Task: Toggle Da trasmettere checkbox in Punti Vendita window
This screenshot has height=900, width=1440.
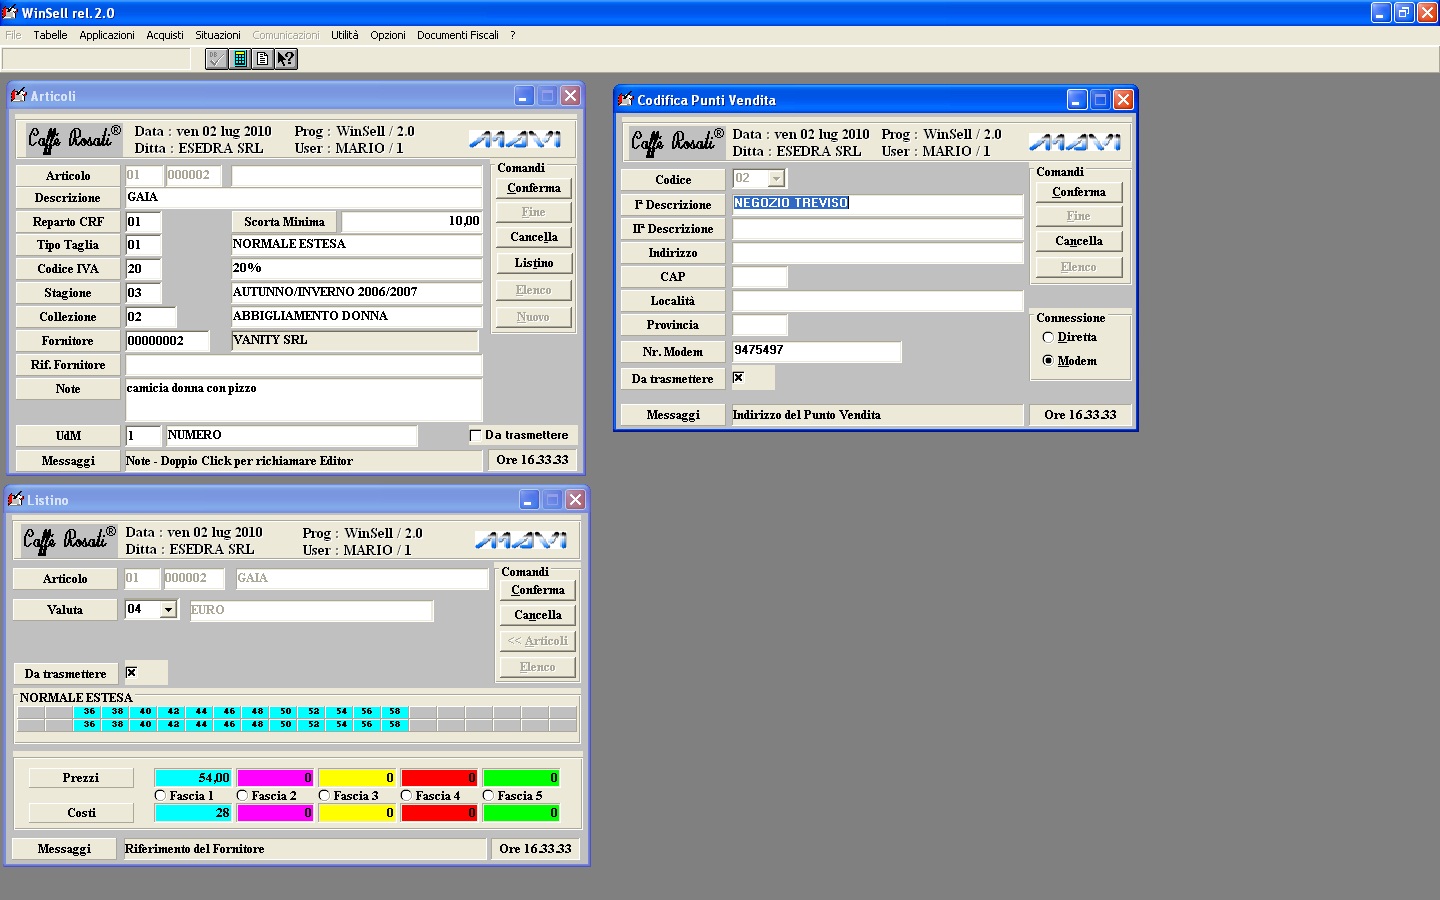Action: [x=738, y=378]
